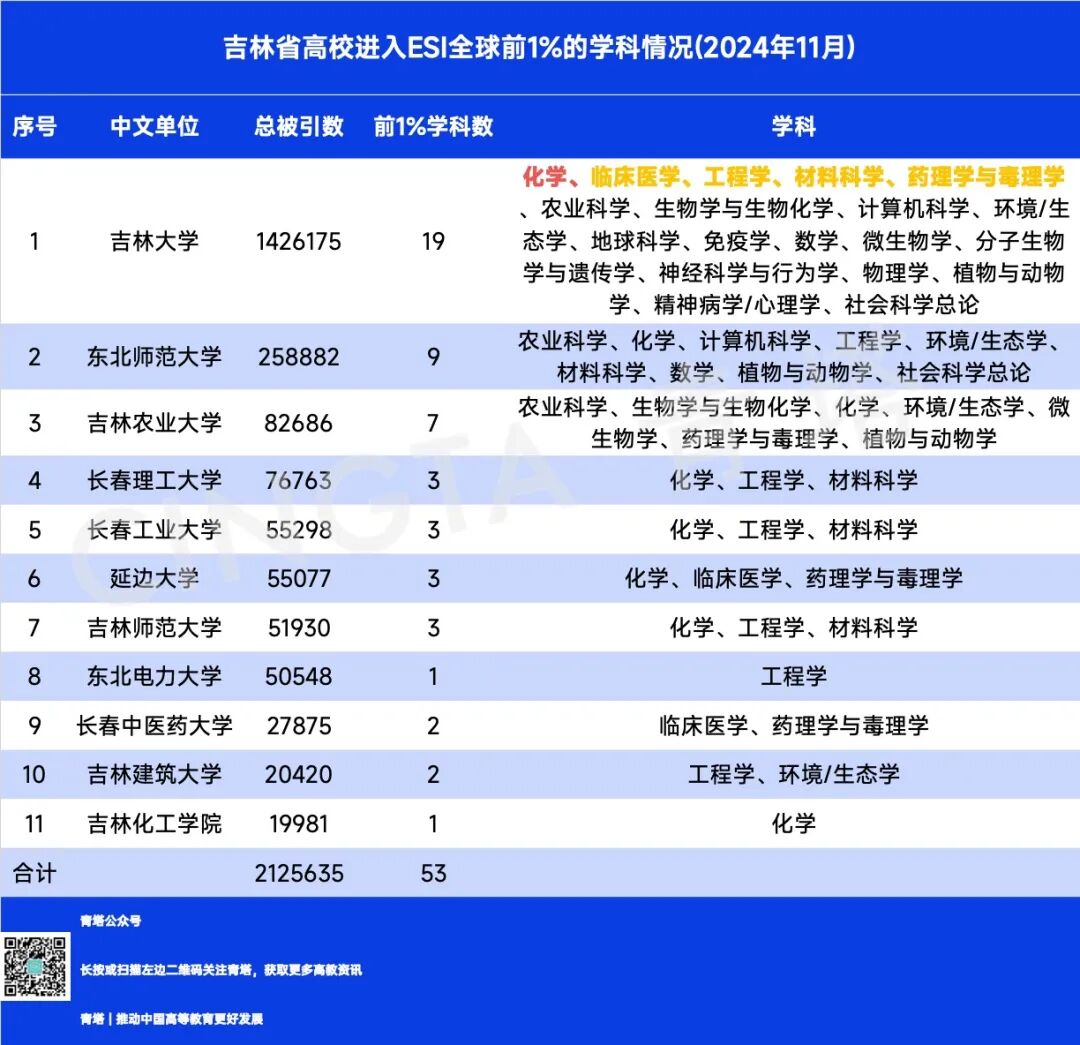Click the '前1%学科数' column header
Screen dimensions: 1080x1045
click(x=433, y=127)
